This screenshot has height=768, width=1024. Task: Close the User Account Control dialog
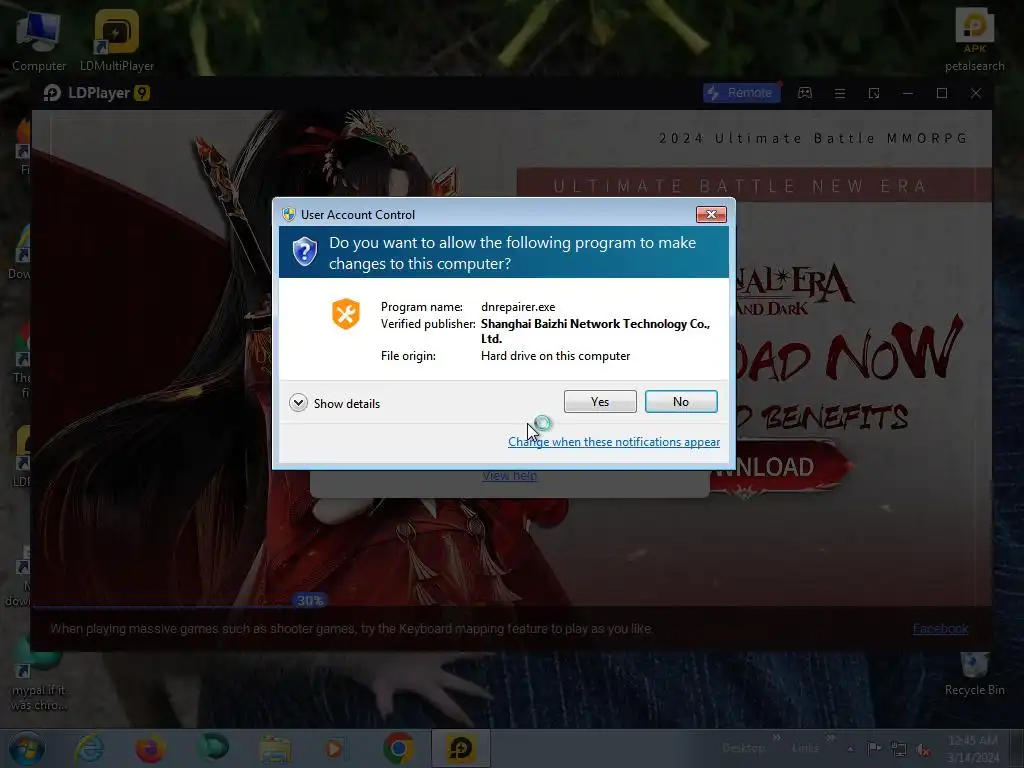click(711, 214)
